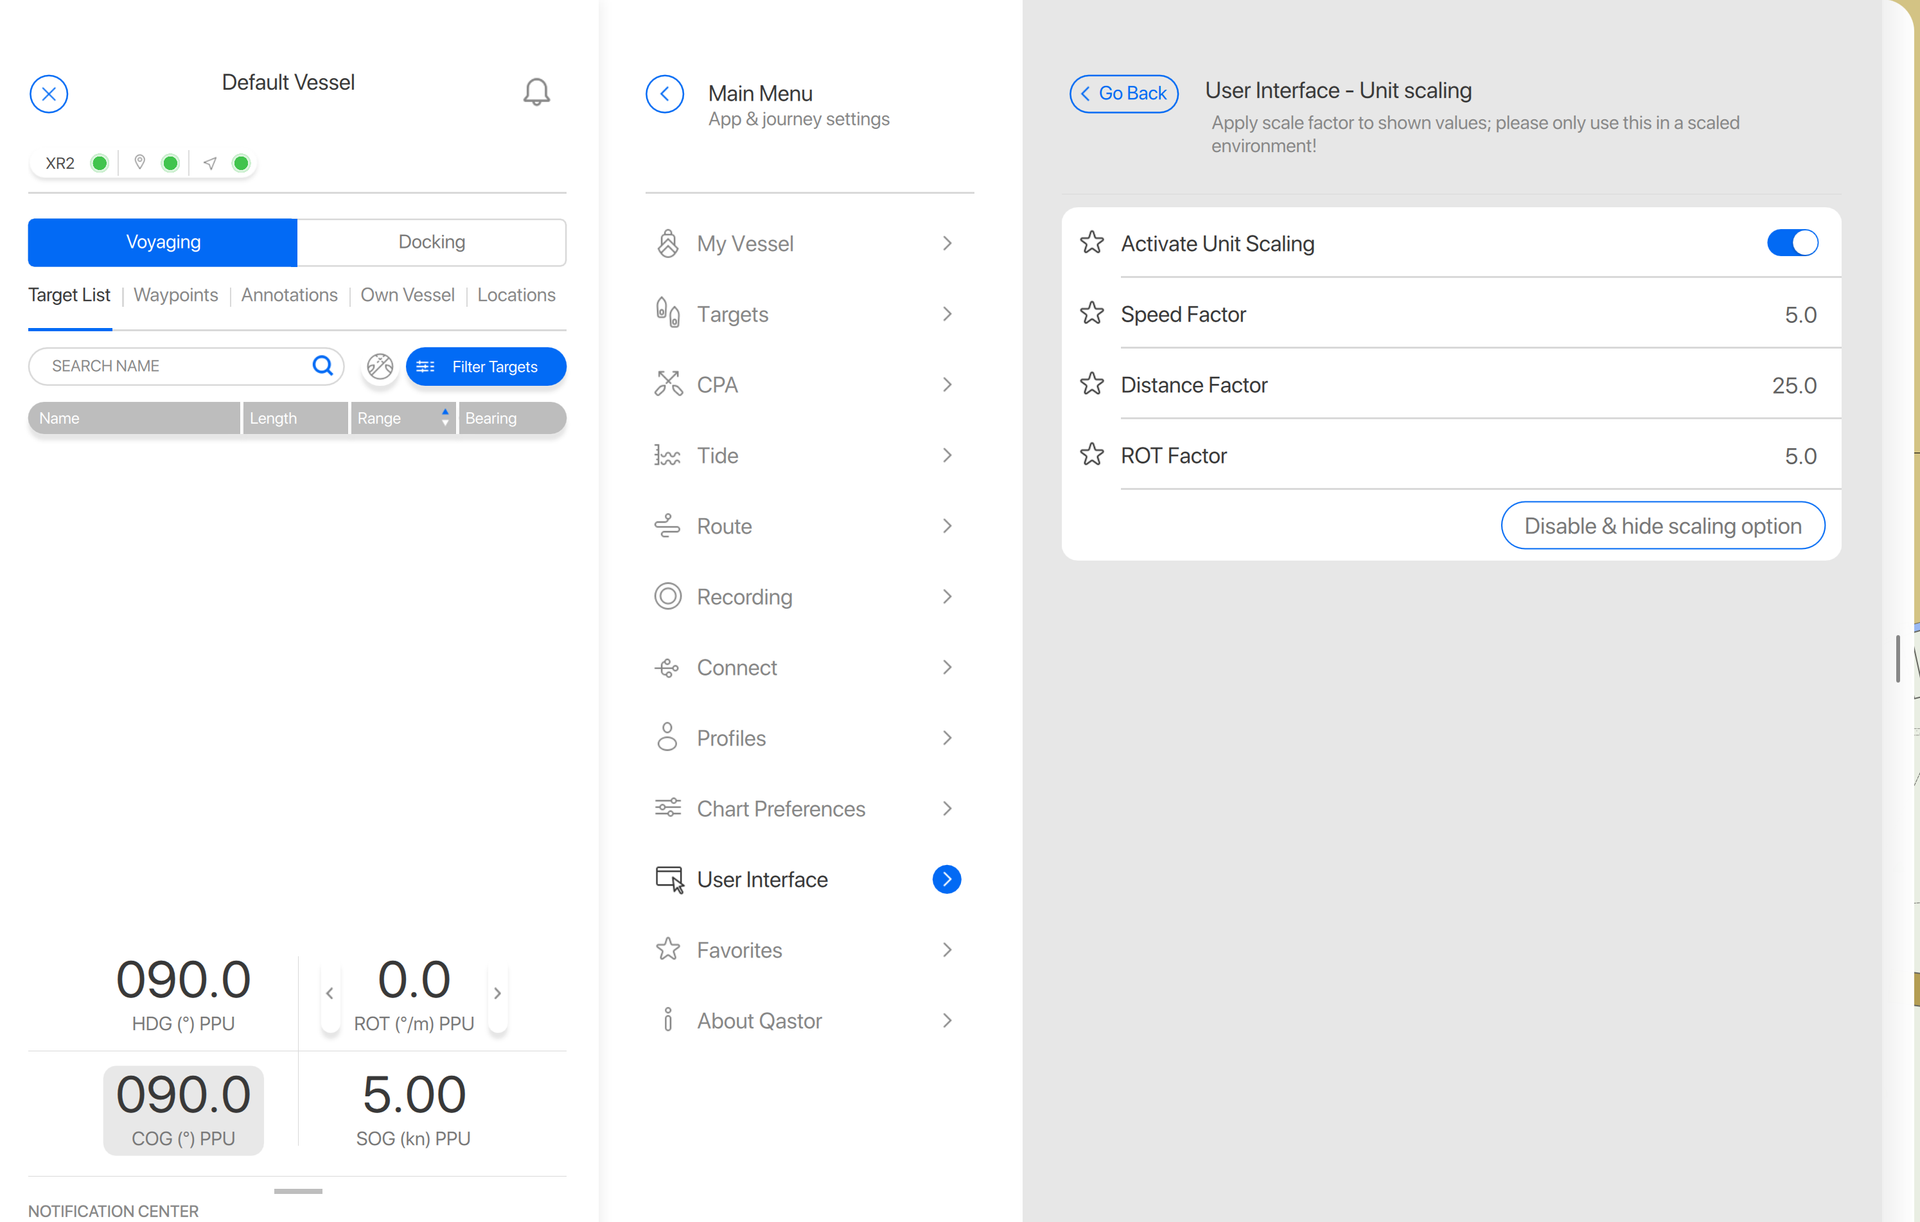Click the notification bell icon
Viewport: 1920px width, 1222px height.
click(x=536, y=92)
